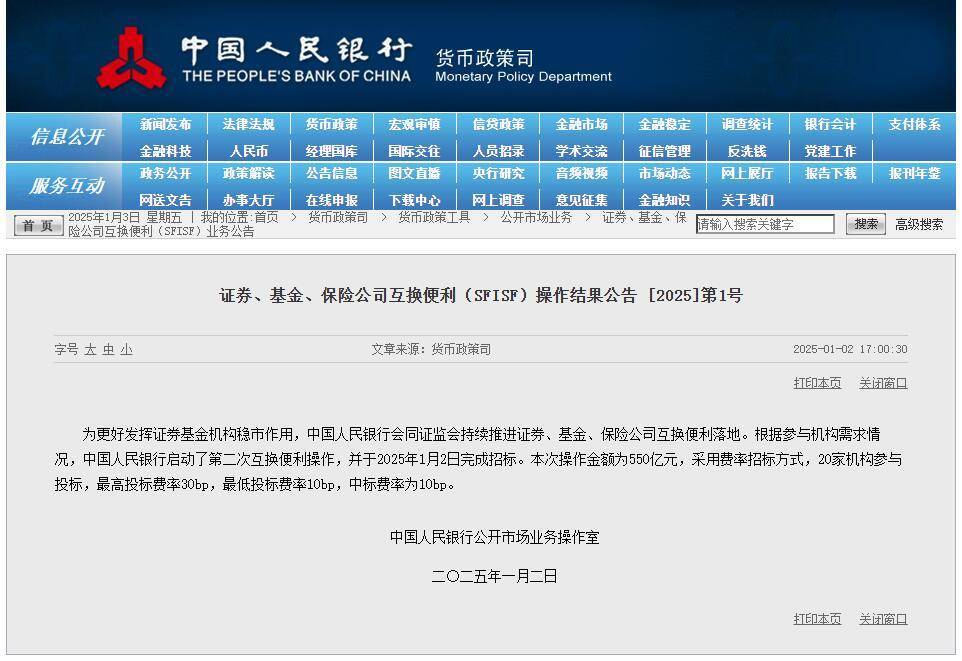The width and height of the screenshot is (962, 661).
Task: Set font size to 大
Action: click(90, 349)
